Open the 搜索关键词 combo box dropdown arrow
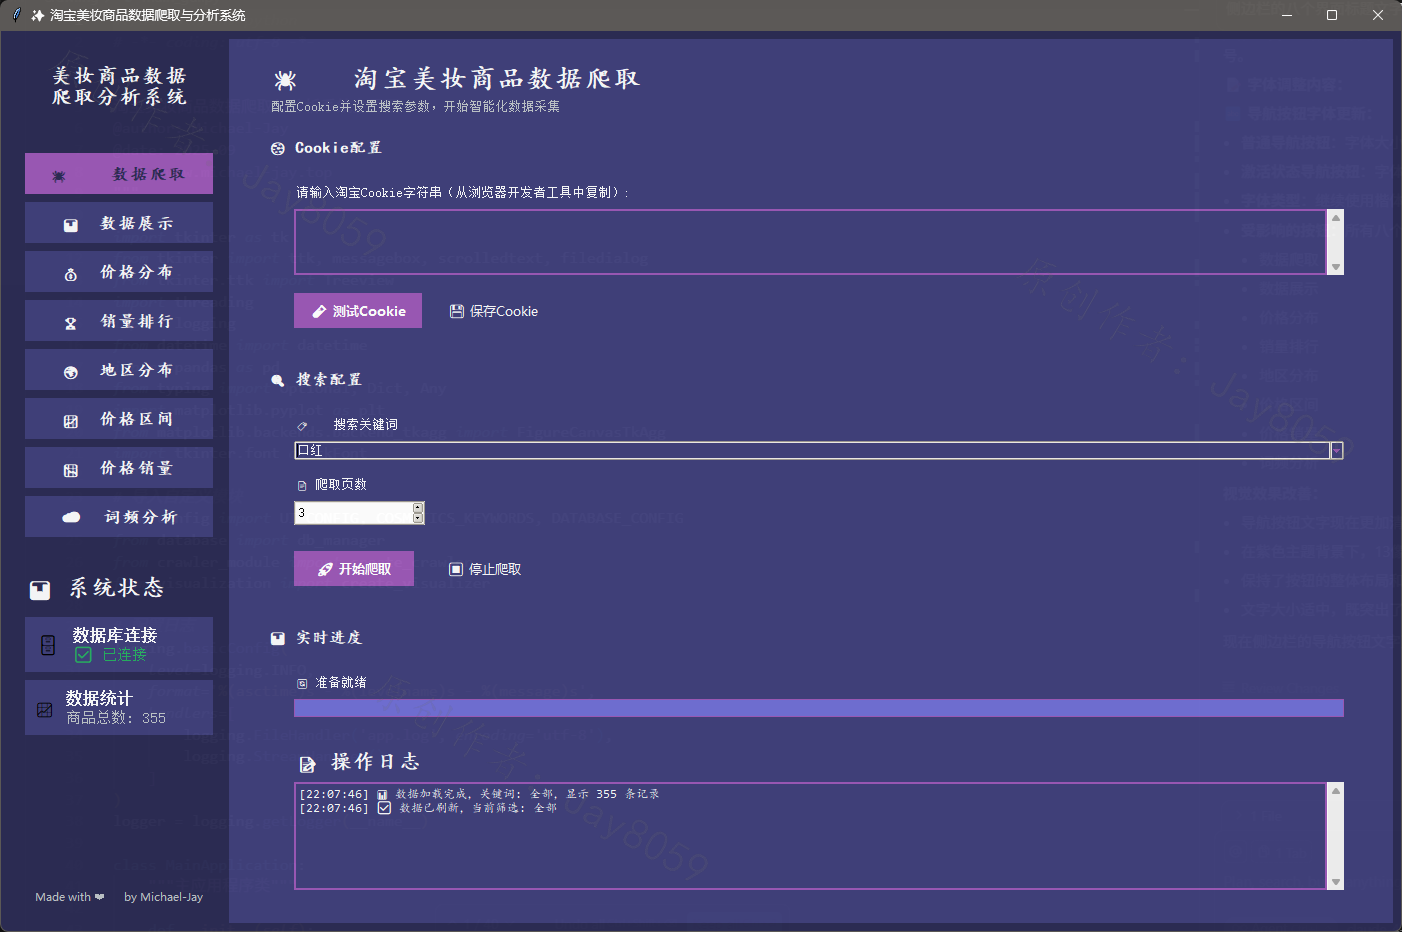The width and height of the screenshot is (1402, 932). coord(1336,451)
